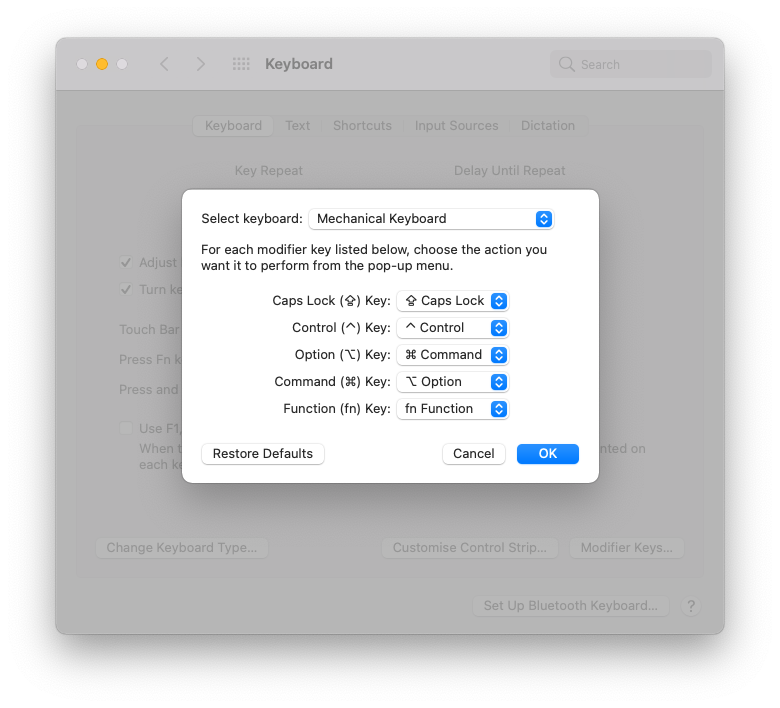The image size is (780, 708).
Task: Click stepper arrows of Caps Lock popup
Action: point(499,301)
